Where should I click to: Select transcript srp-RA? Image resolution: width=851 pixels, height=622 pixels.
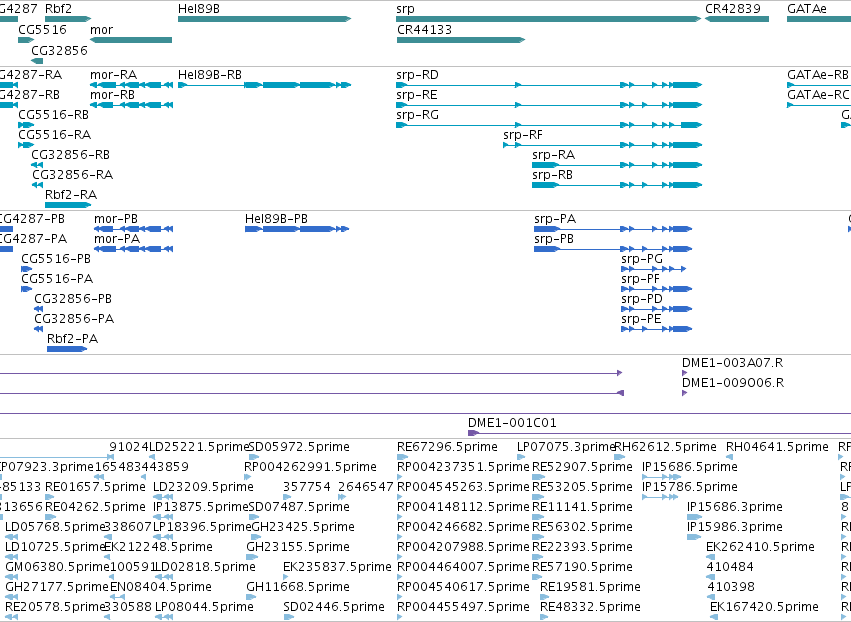pyautogui.click(x=617, y=165)
